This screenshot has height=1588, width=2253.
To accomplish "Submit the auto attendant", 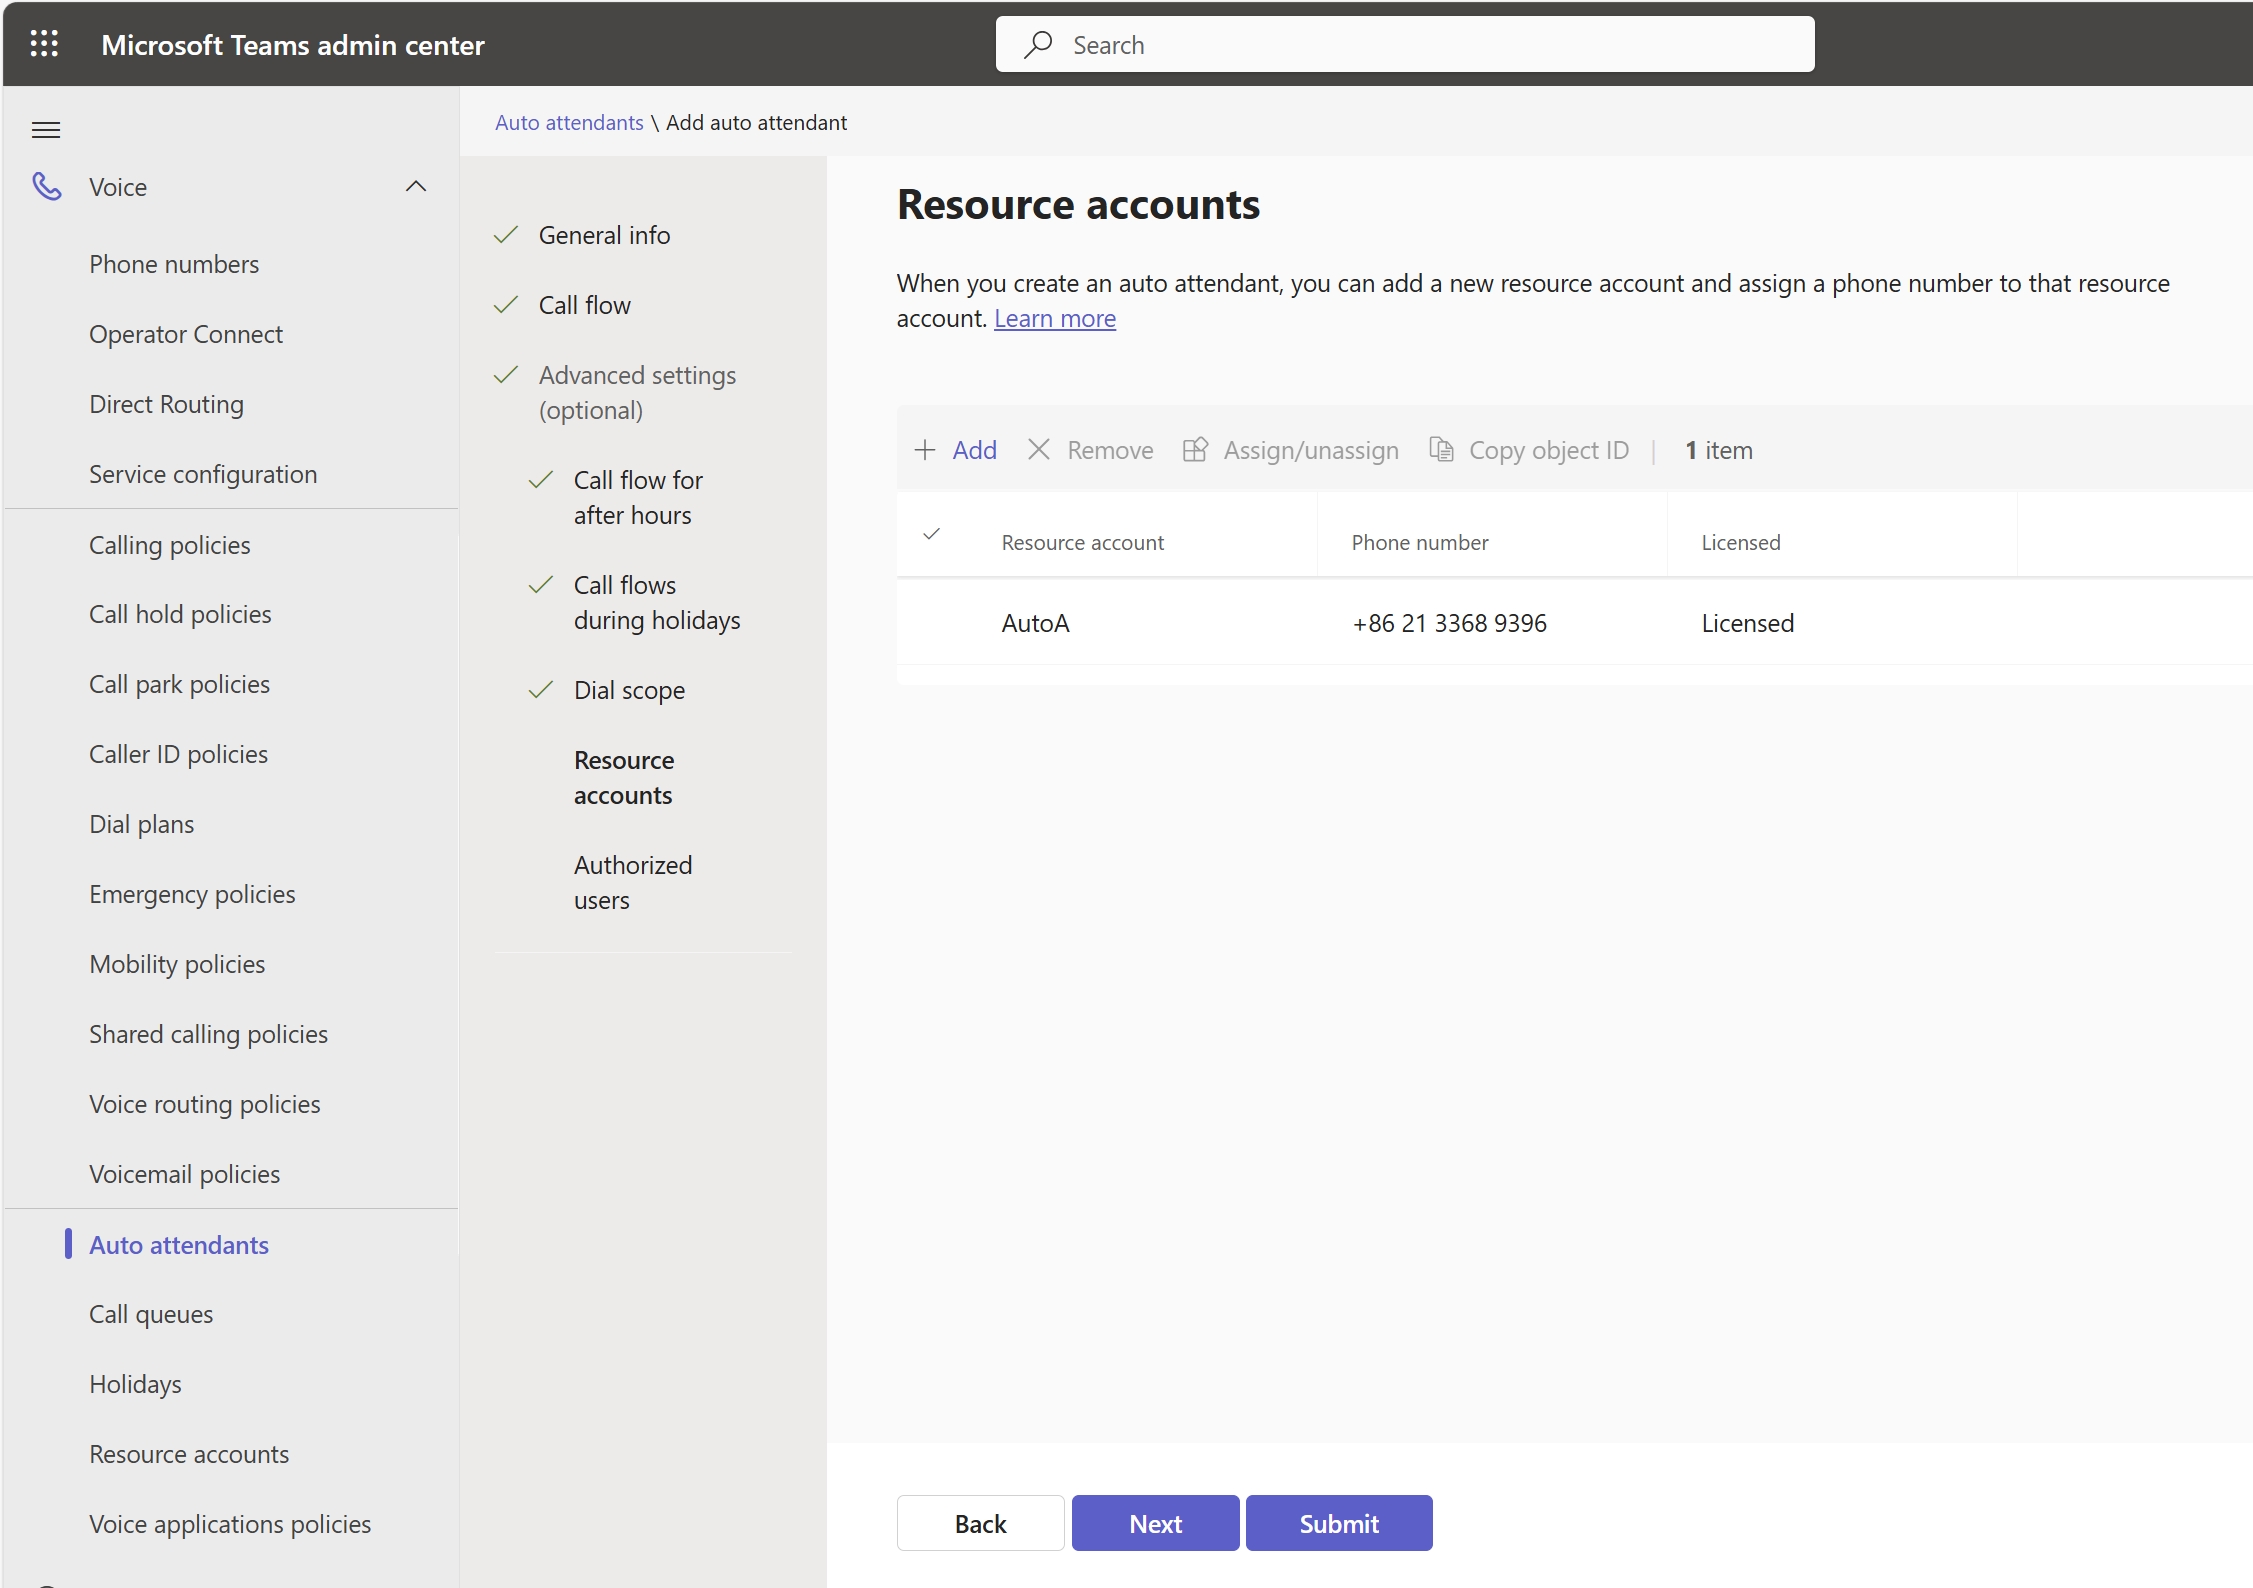I will (x=1339, y=1523).
